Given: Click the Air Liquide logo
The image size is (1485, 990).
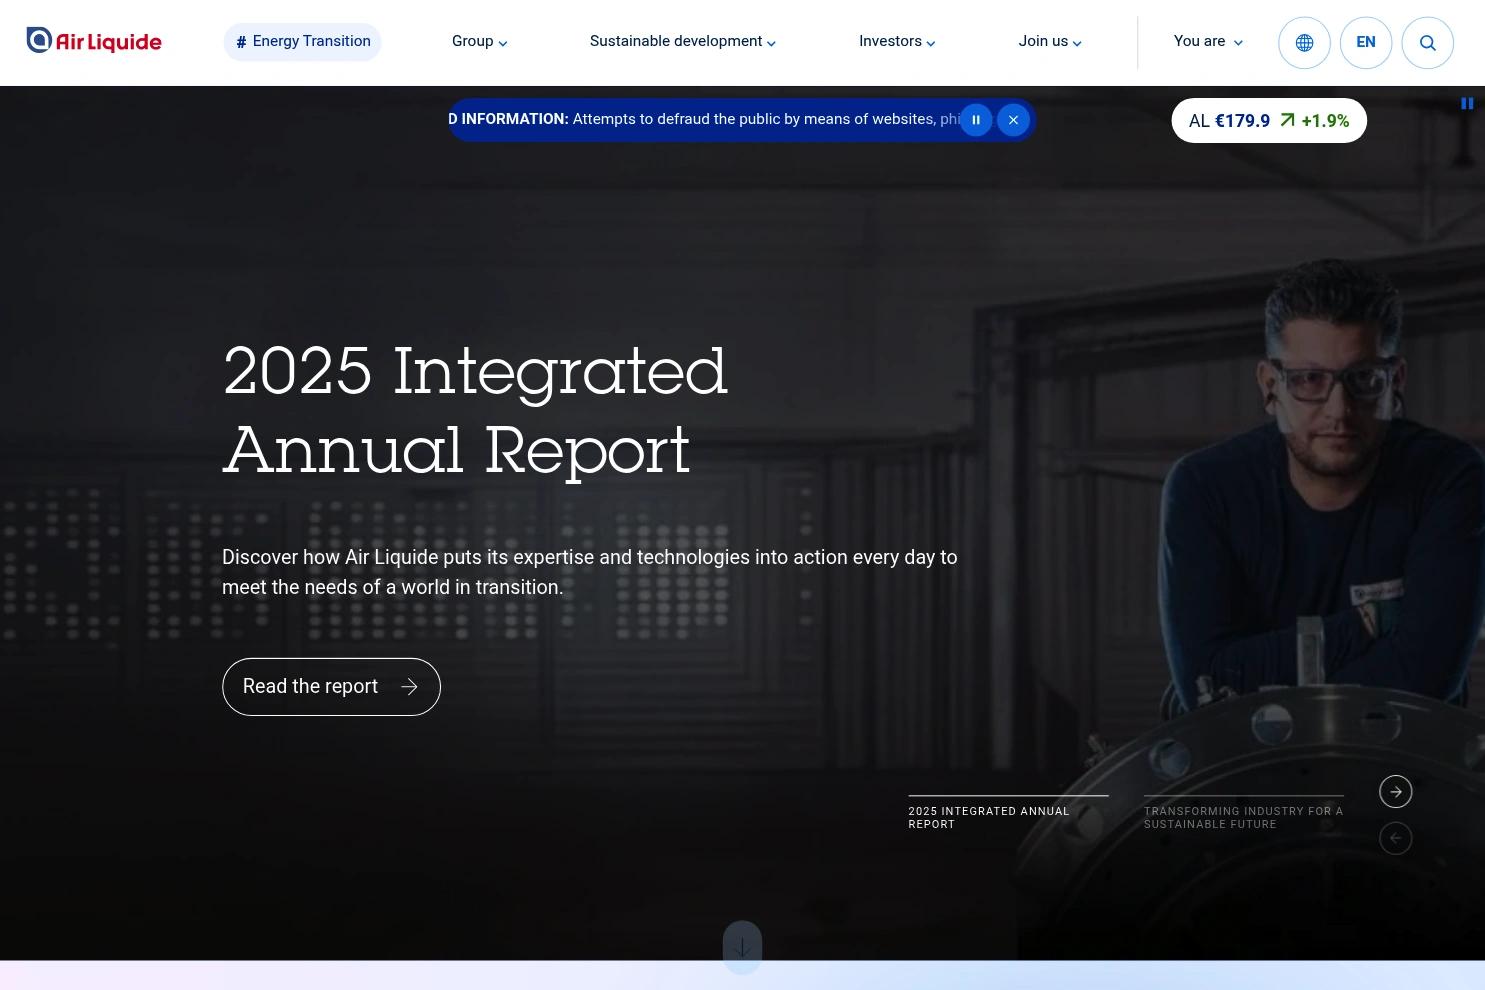Looking at the screenshot, I should 94,41.
